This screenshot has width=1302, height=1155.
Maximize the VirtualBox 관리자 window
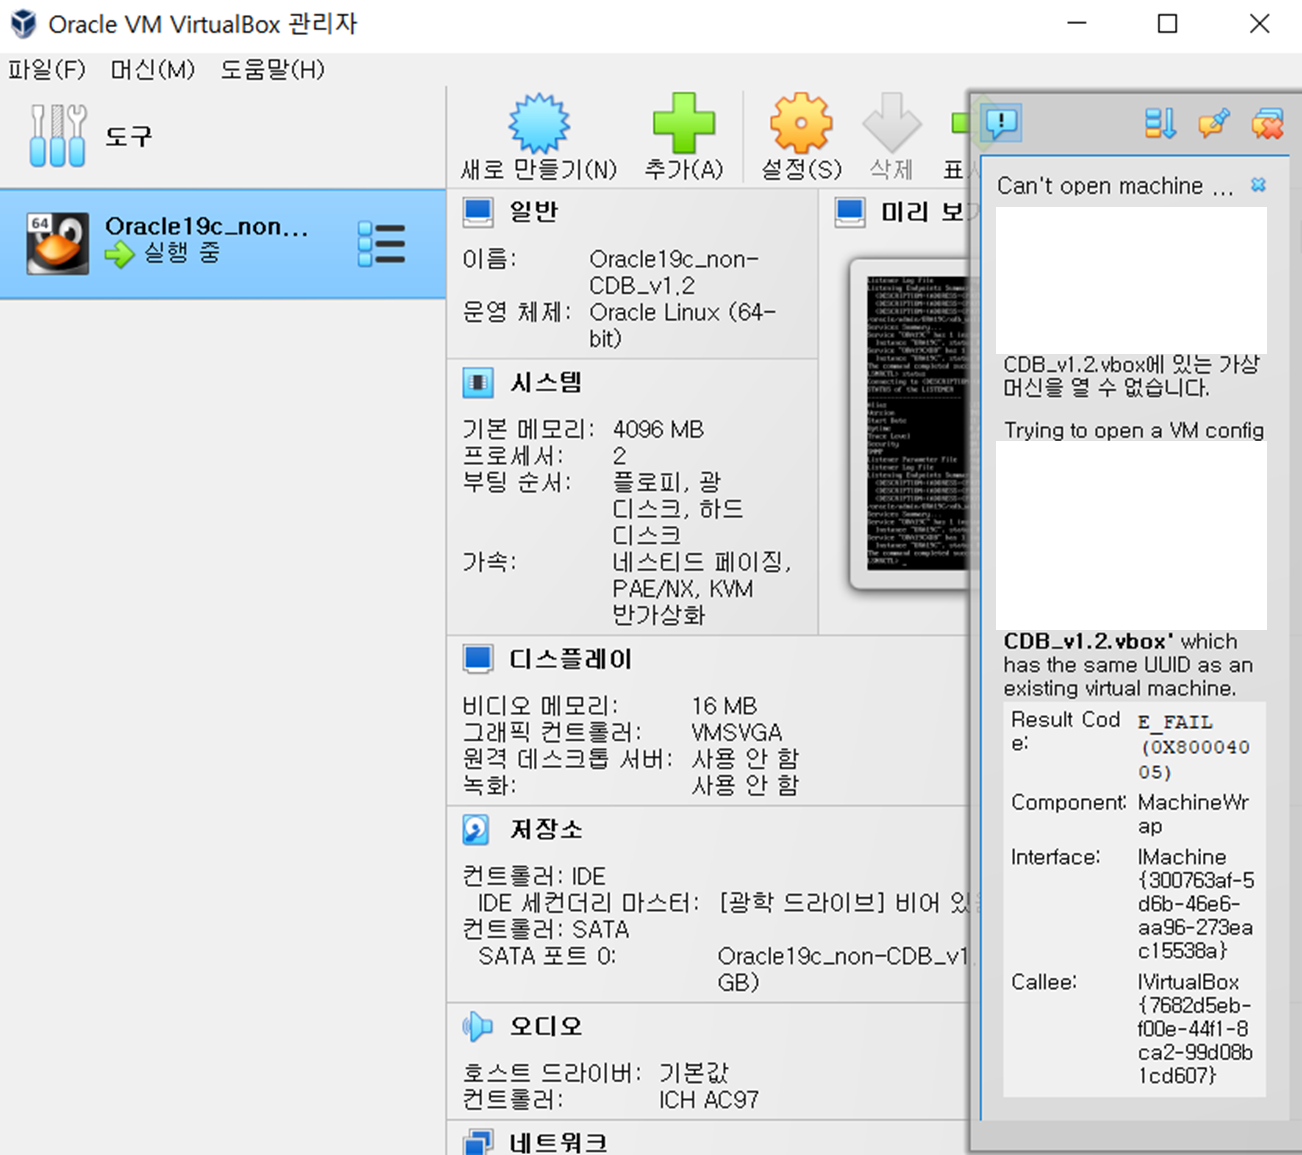[1167, 23]
